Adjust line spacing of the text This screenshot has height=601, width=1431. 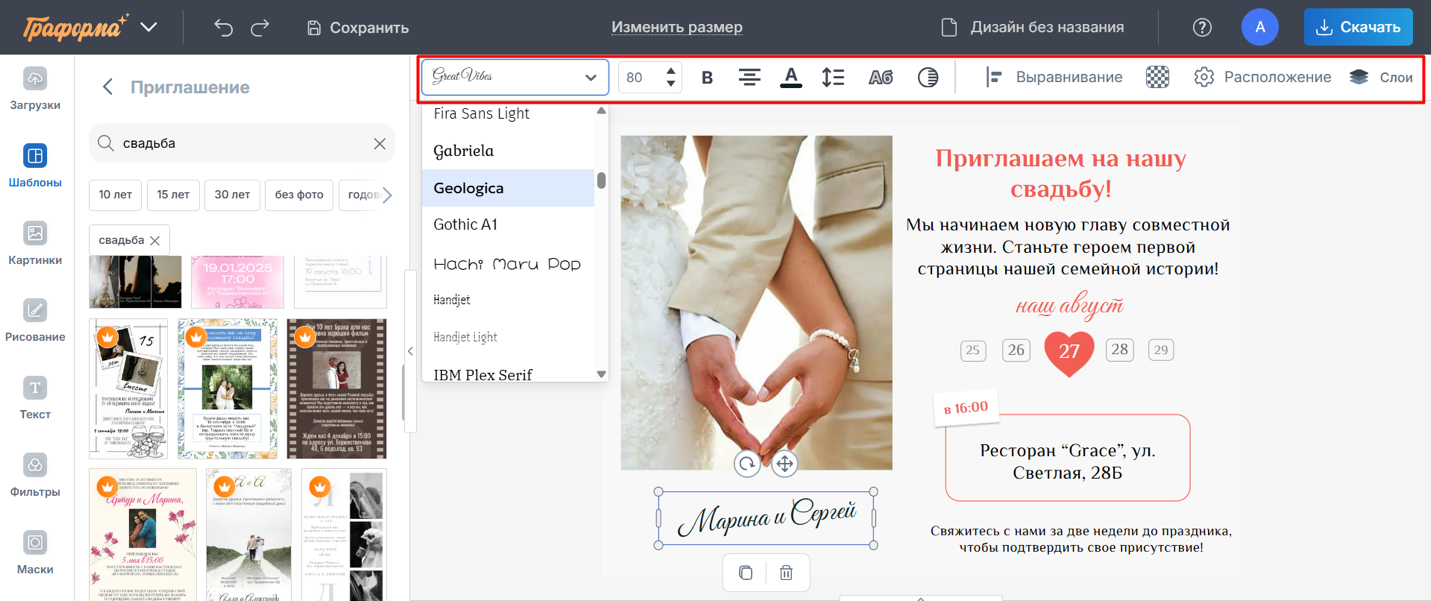pos(833,76)
